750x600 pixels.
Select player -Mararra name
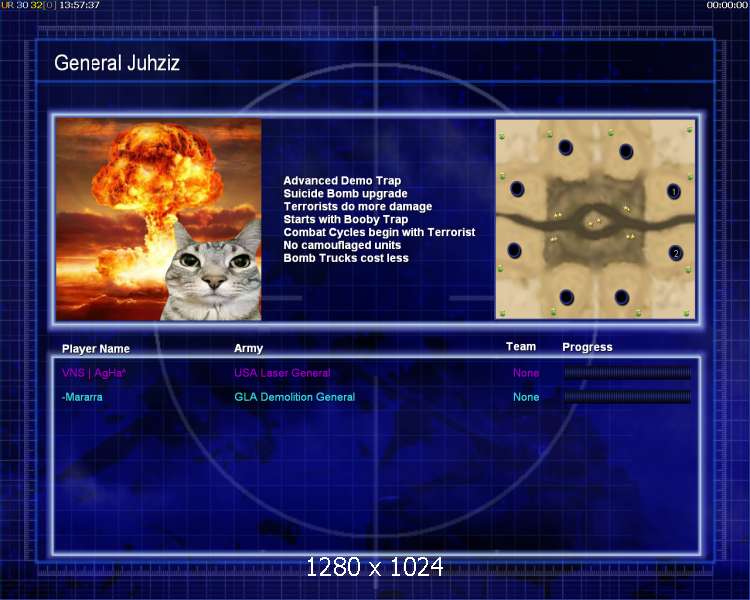pos(82,397)
